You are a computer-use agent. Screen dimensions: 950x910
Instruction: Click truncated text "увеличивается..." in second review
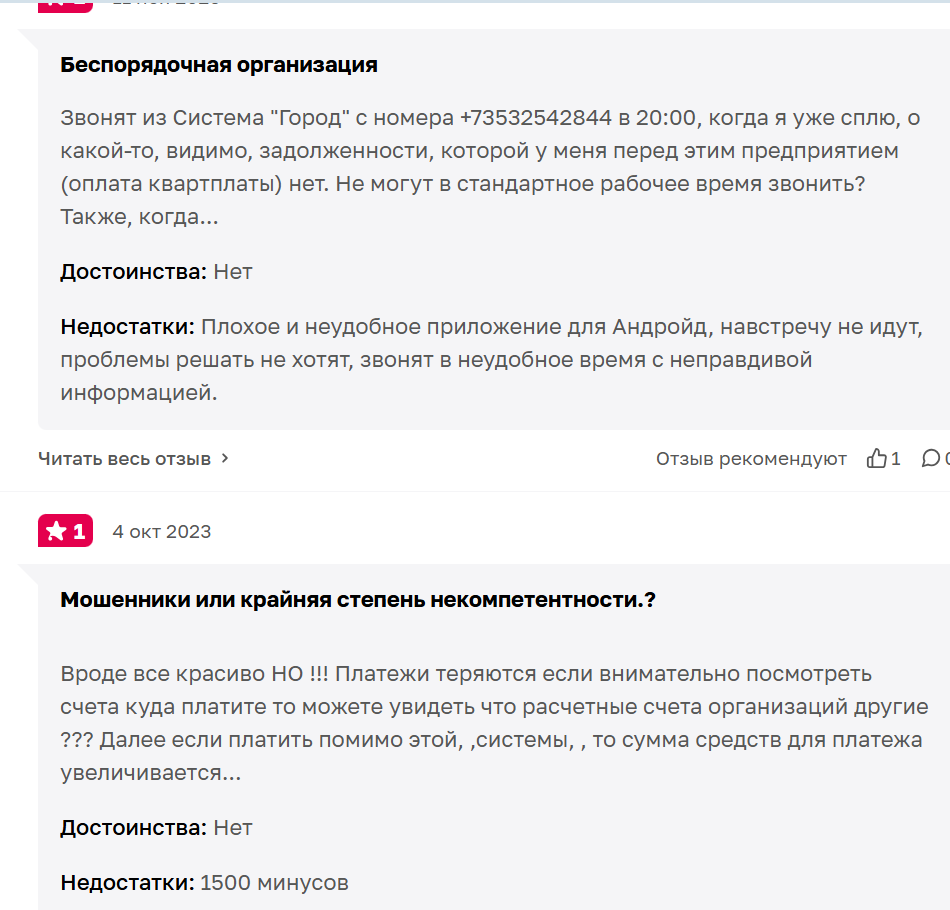(150, 774)
